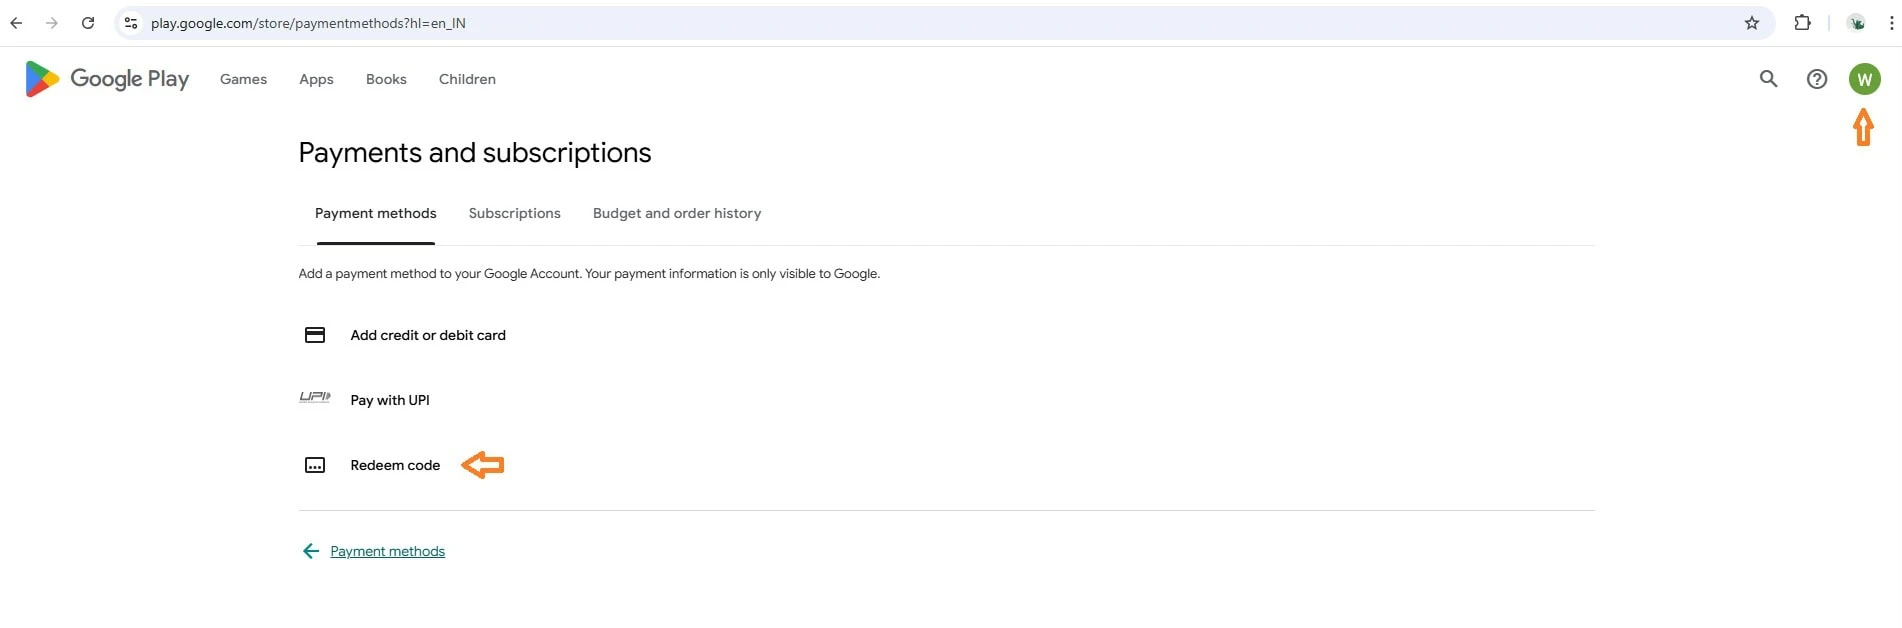Click the 'Add a payment method' description text
The image size is (1902, 628).
coord(589,273)
